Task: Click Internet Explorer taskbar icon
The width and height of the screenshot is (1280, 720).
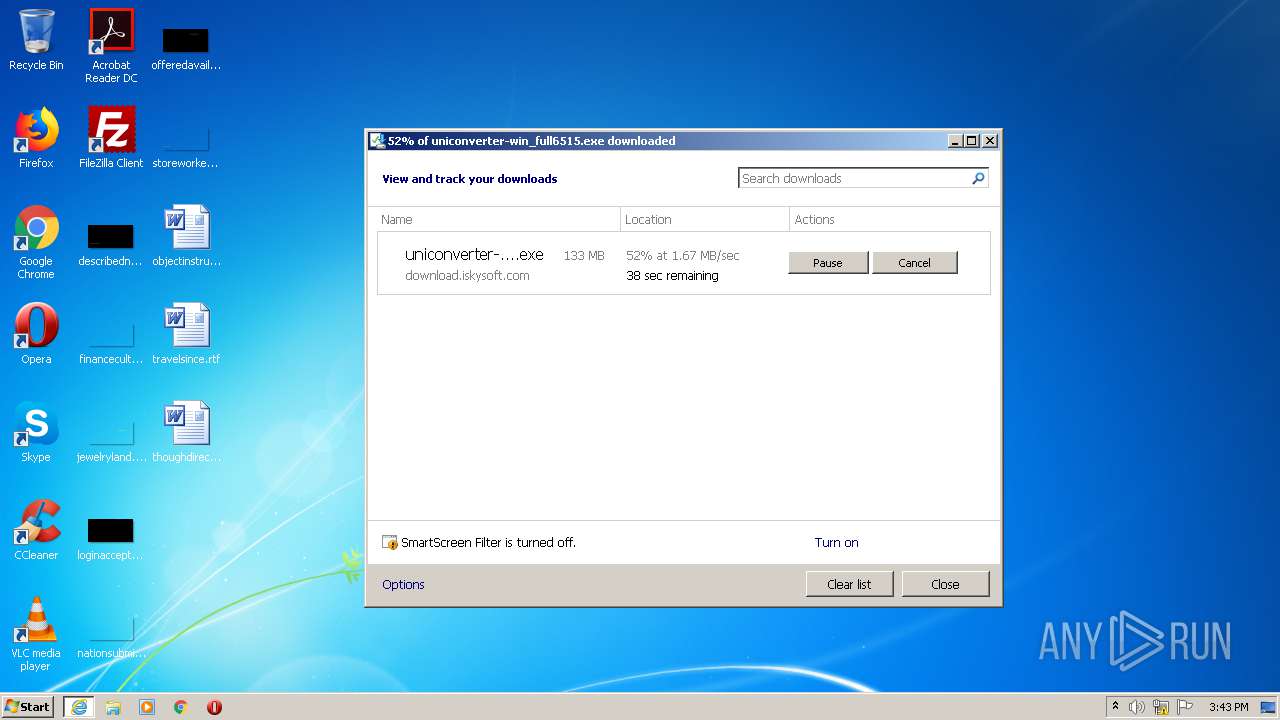Action: pos(79,707)
